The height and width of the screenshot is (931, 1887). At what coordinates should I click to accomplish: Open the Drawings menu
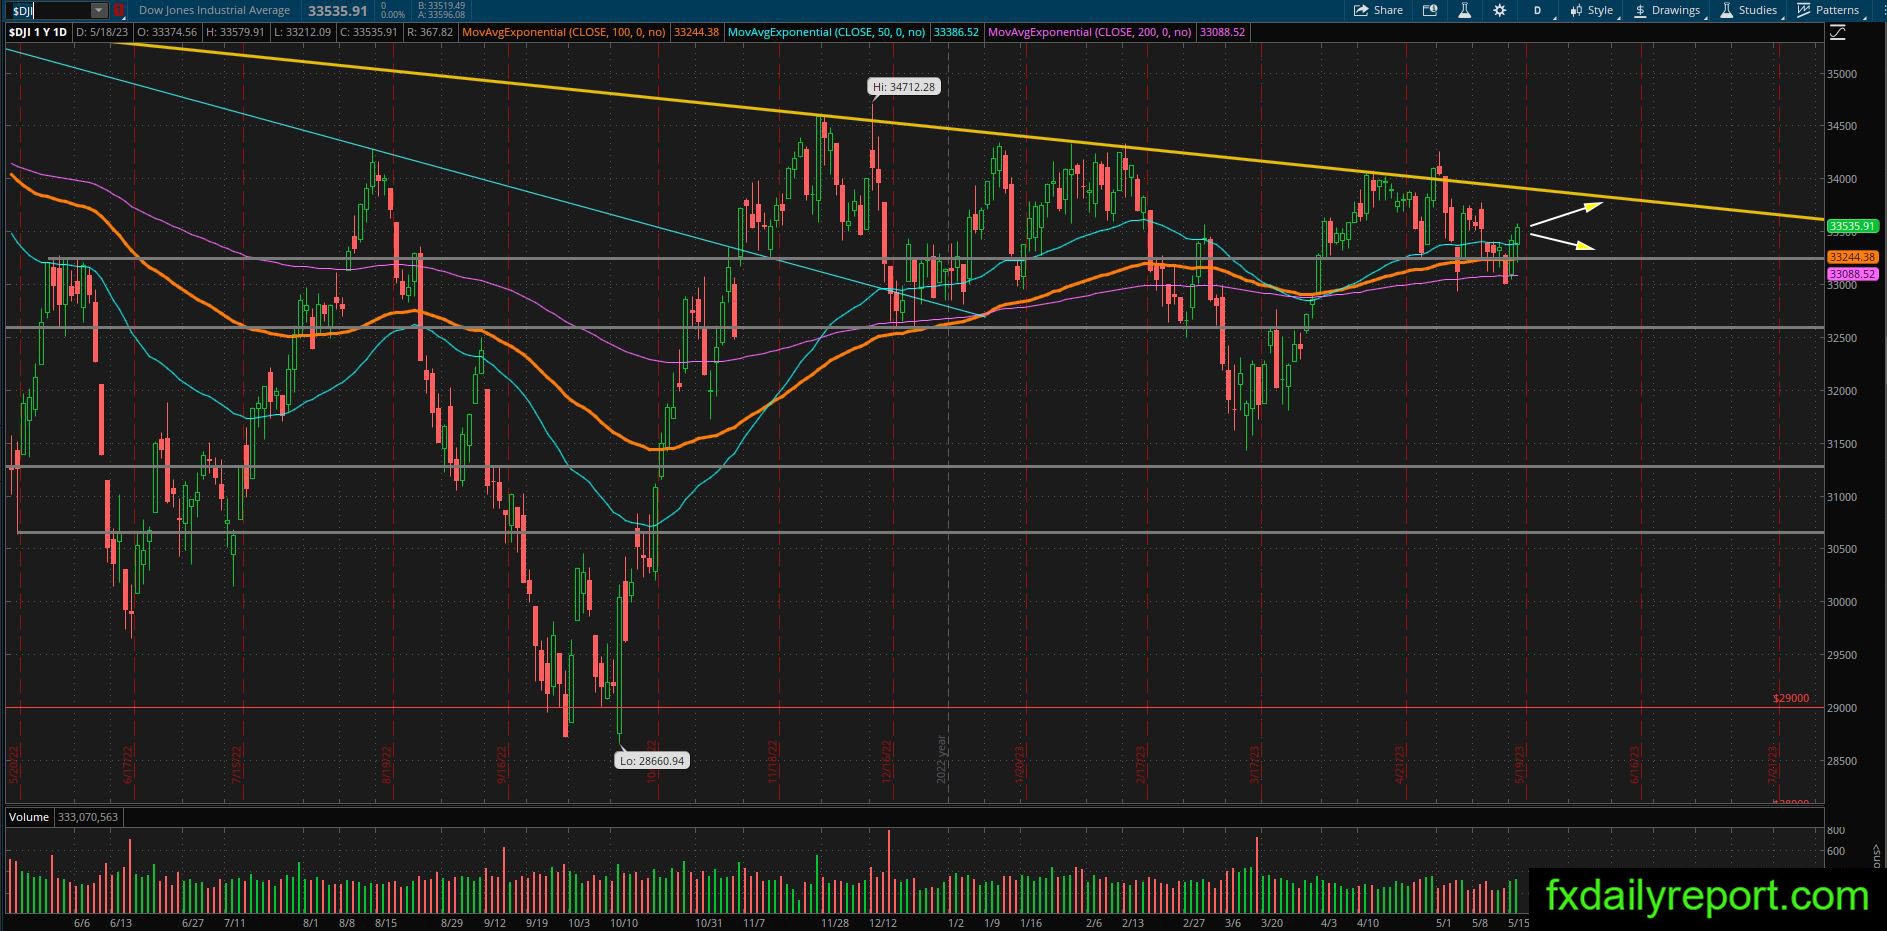[x=1667, y=10]
